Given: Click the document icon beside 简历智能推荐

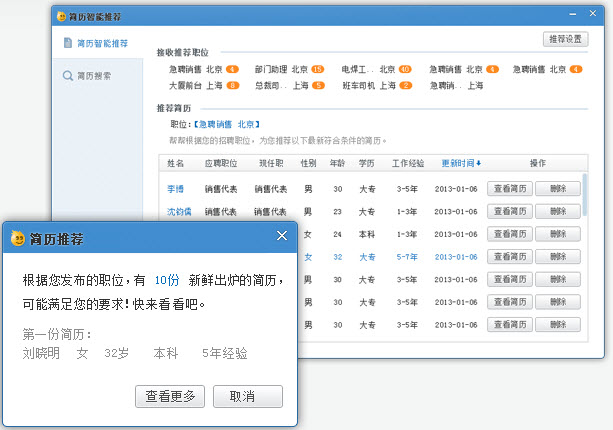Looking at the screenshot, I should [68, 44].
